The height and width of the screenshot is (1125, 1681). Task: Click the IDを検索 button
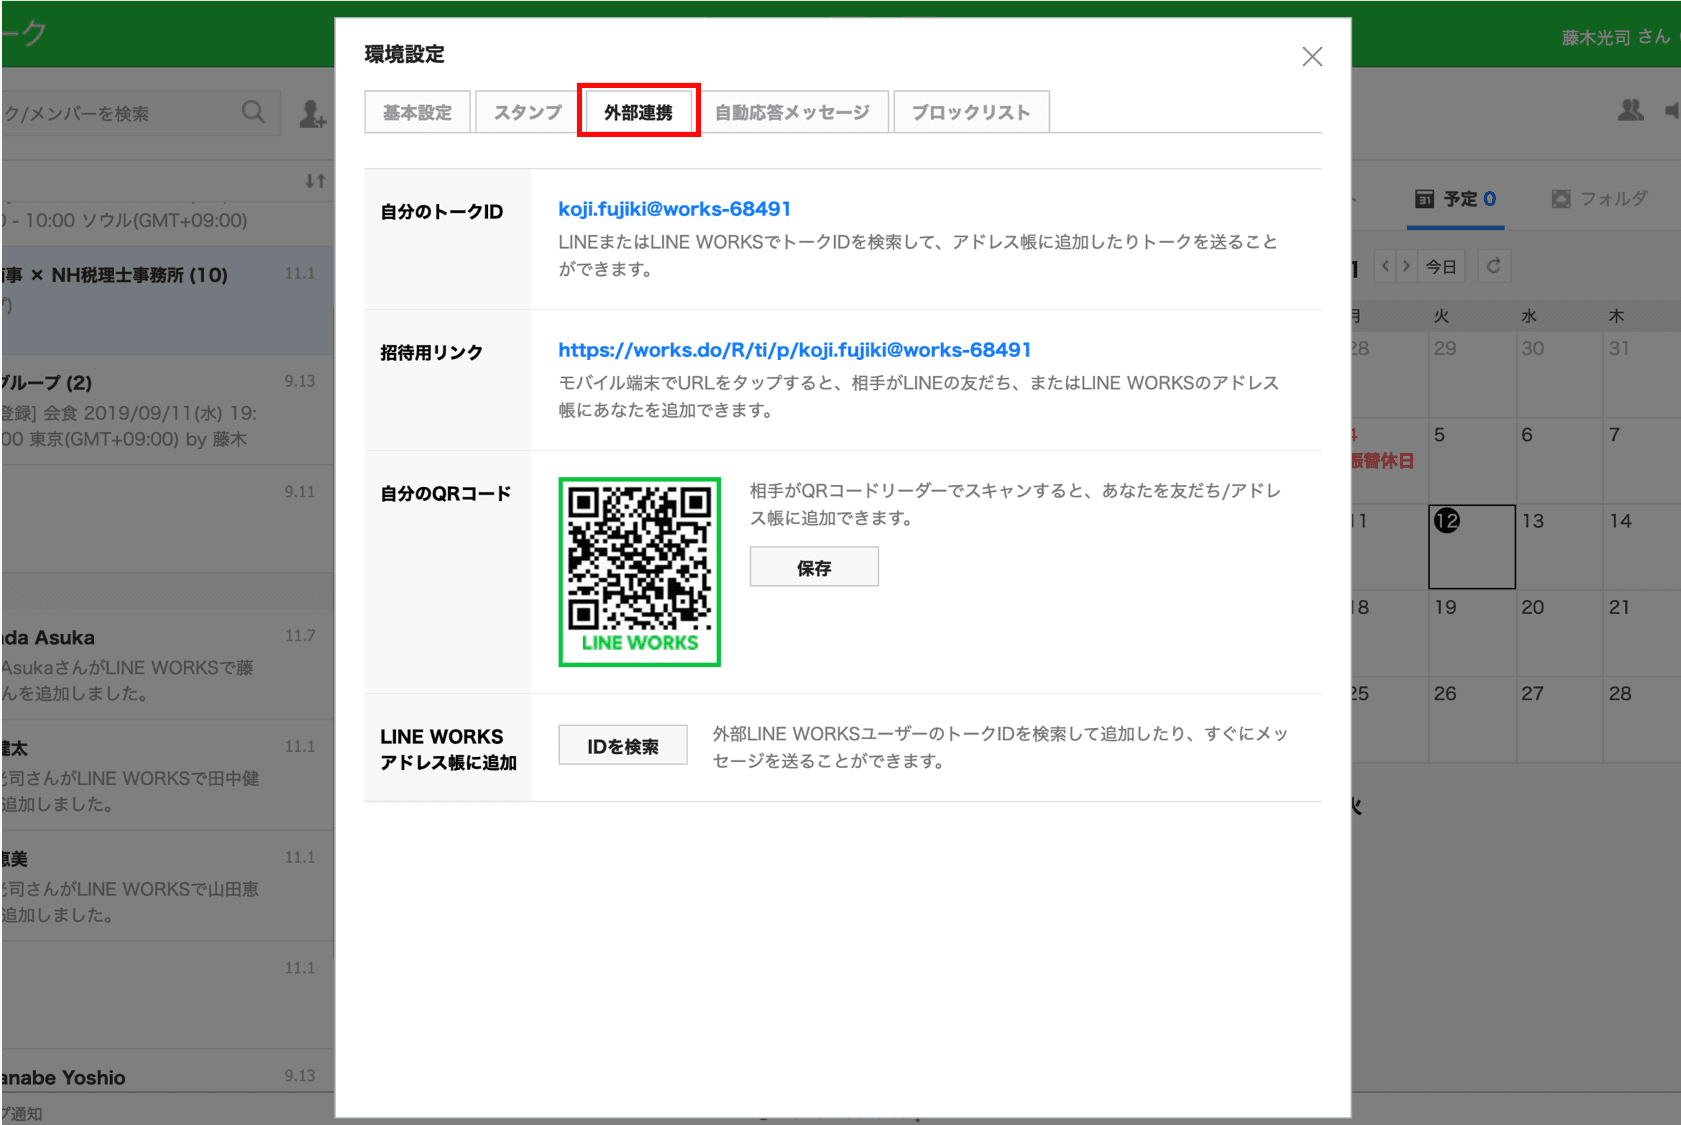(622, 746)
